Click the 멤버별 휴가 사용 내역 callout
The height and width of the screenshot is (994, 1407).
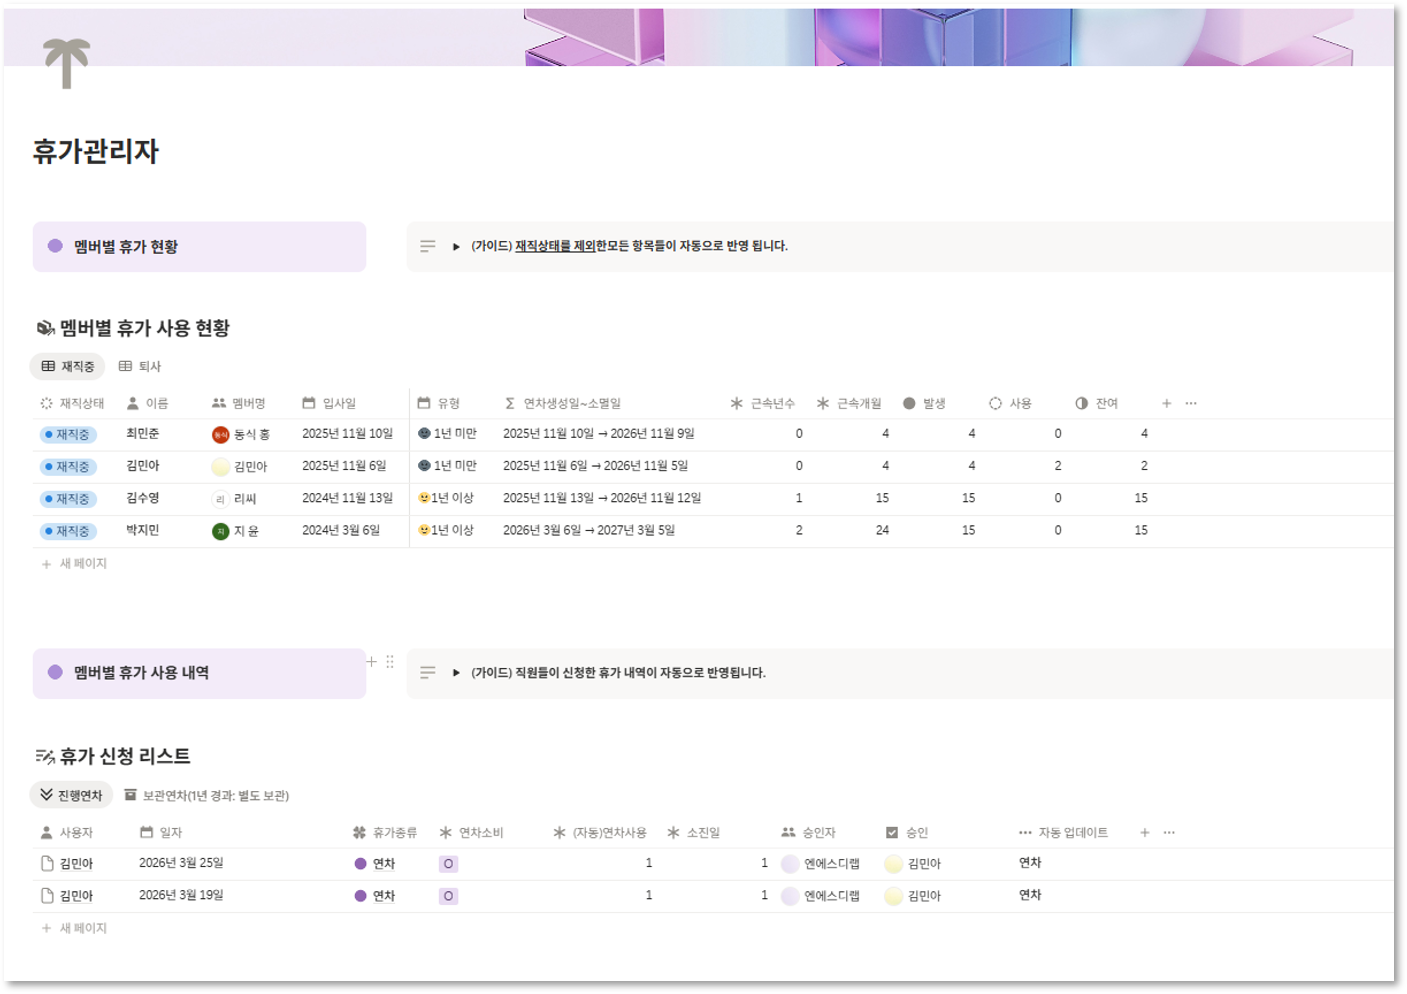tap(199, 673)
